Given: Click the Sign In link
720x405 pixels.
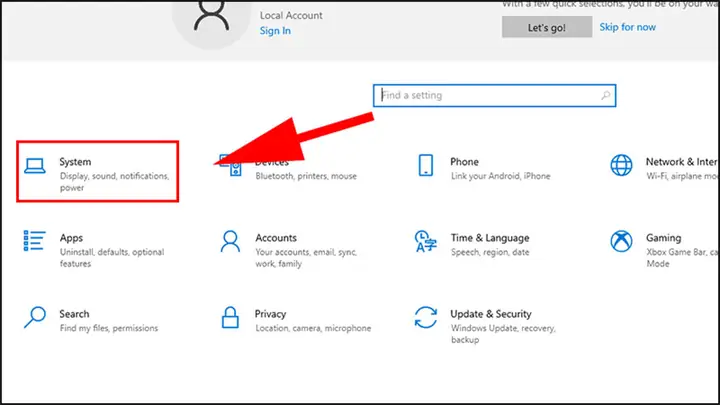Looking at the screenshot, I should coord(275,31).
